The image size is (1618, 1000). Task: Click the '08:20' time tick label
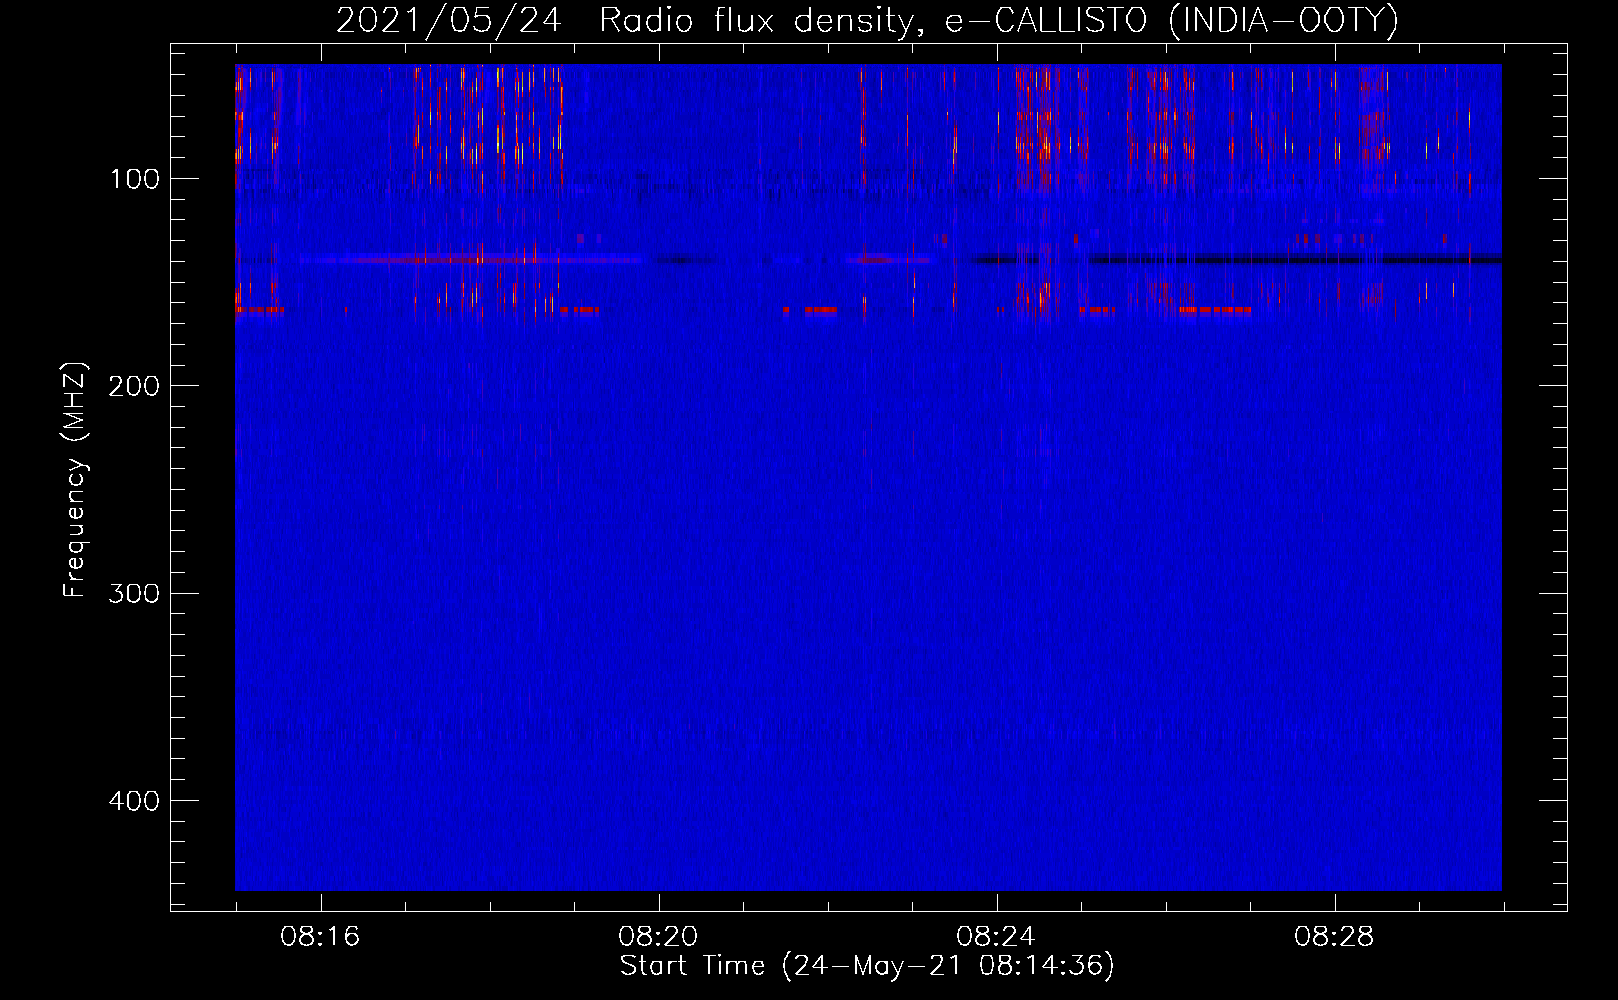[x=658, y=936]
